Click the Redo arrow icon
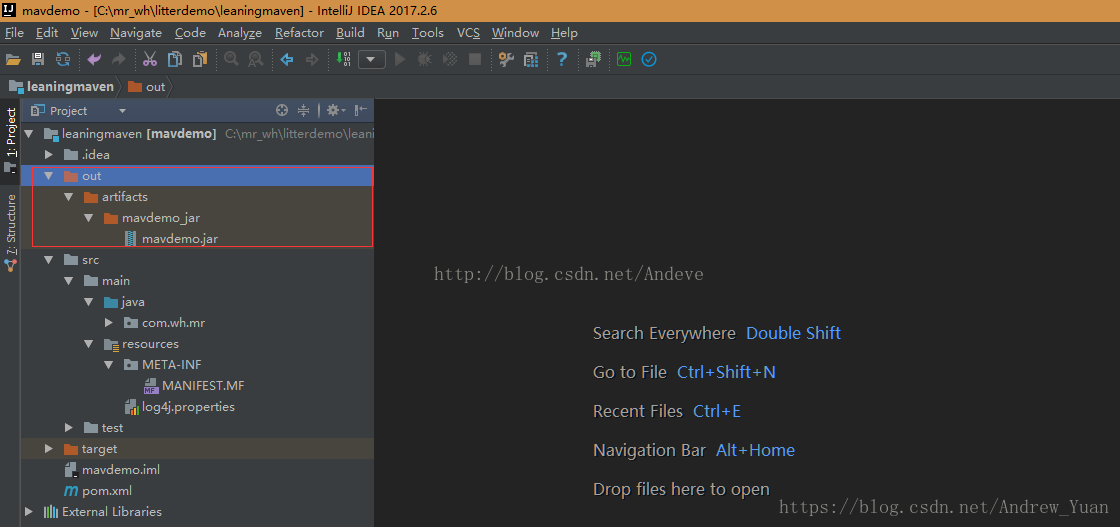 (119, 59)
